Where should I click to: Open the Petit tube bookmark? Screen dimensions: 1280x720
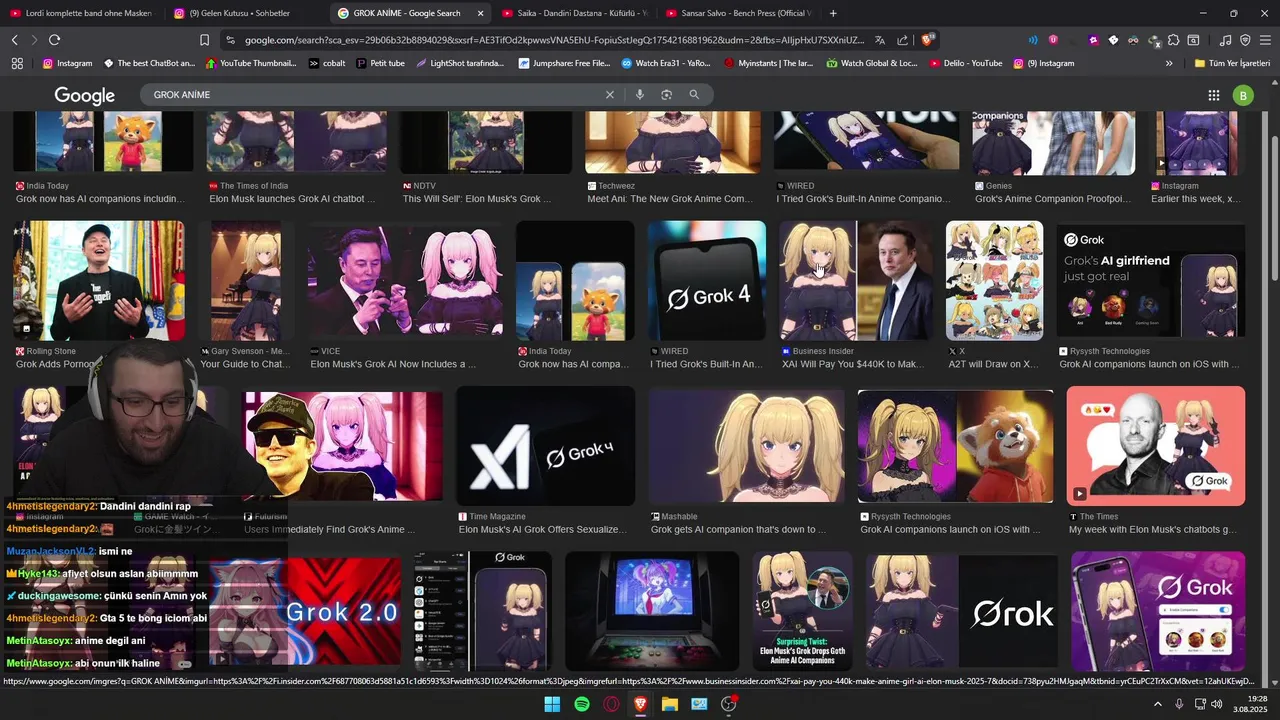pyautogui.click(x=380, y=63)
